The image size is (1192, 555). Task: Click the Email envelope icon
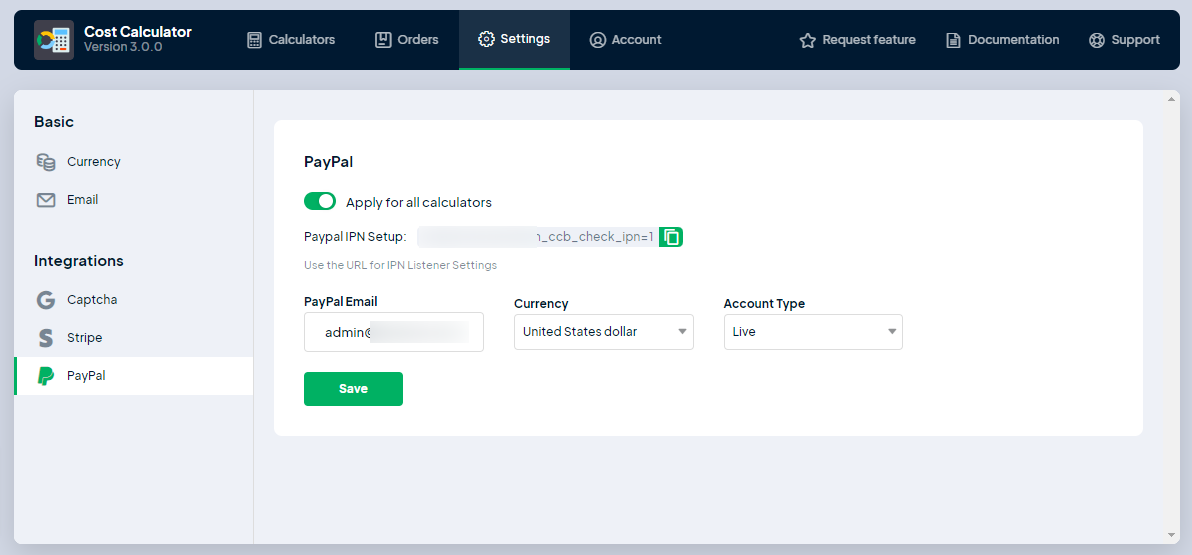[x=46, y=200]
